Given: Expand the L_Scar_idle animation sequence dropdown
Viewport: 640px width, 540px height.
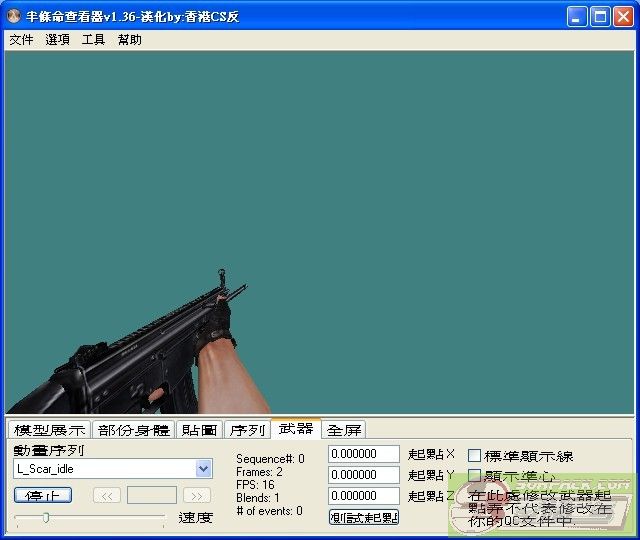Looking at the screenshot, I should click(x=204, y=469).
